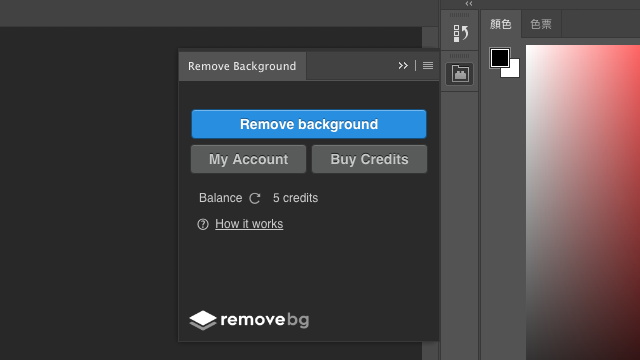Switch to the 顏色 tab
The image size is (640, 360).
(x=501, y=24)
